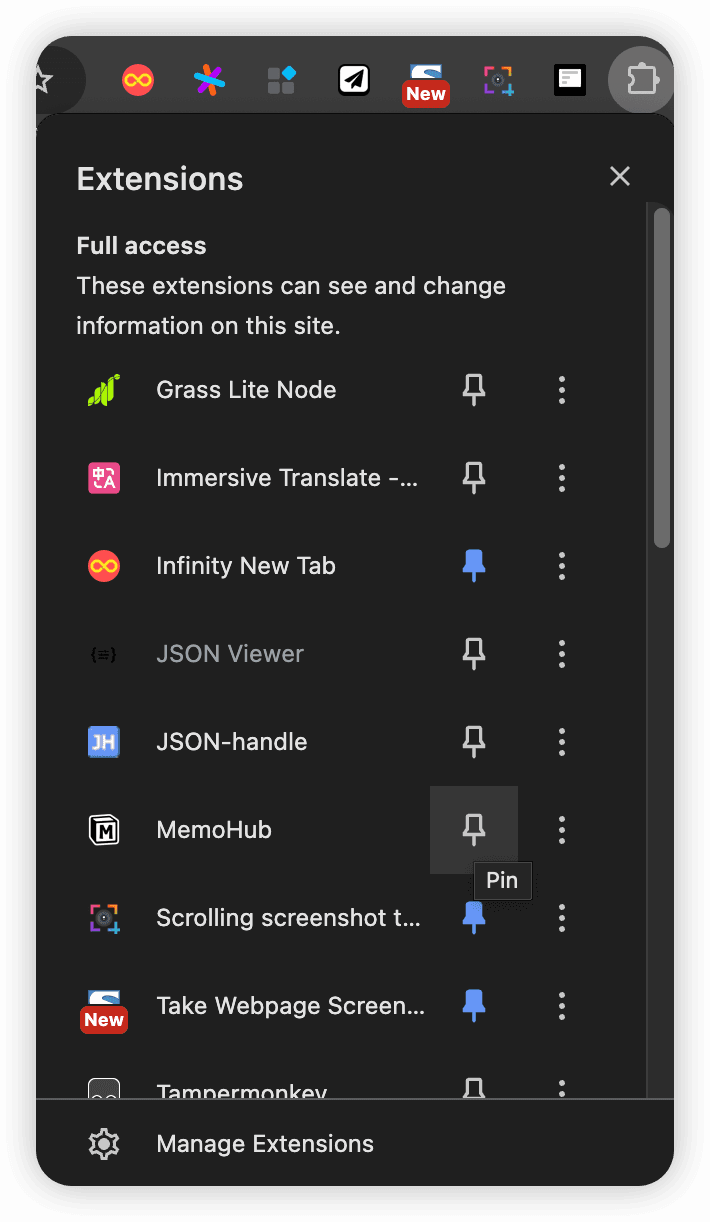
Task: Open Manage Extensions
Action: (265, 1144)
